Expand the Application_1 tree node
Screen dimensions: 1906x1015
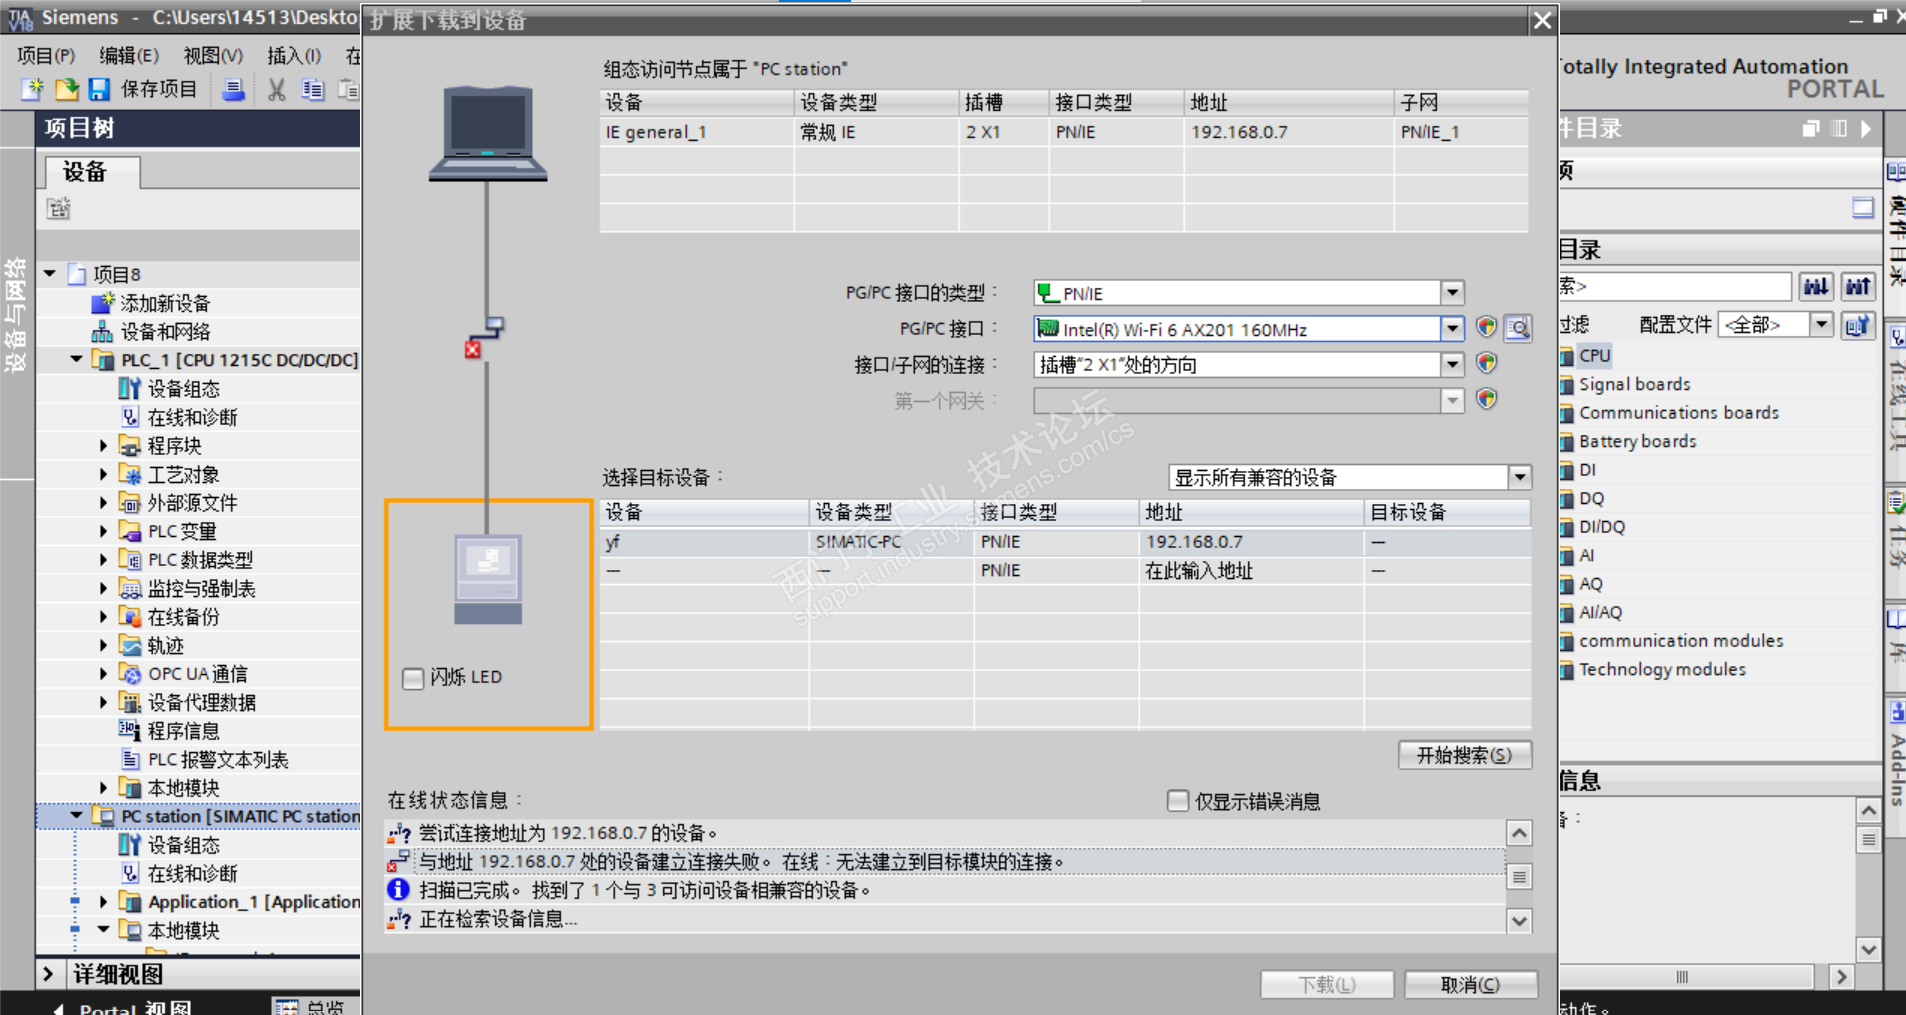[x=104, y=902]
